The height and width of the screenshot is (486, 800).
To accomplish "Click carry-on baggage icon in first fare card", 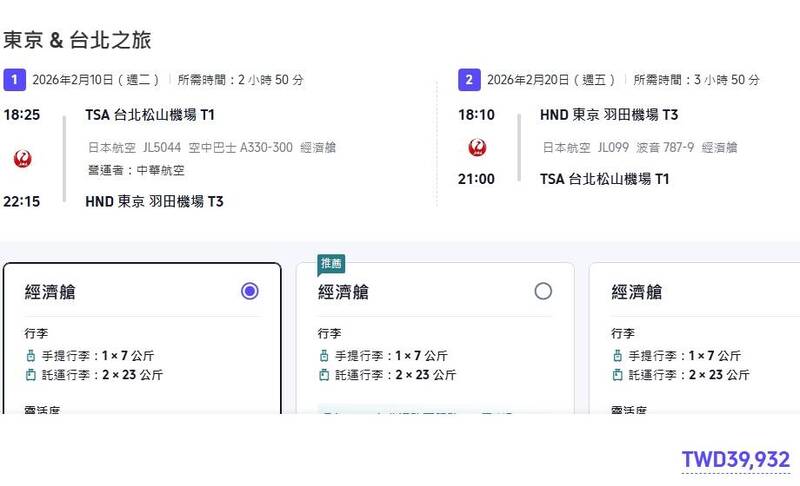I will tap(30, 355).
